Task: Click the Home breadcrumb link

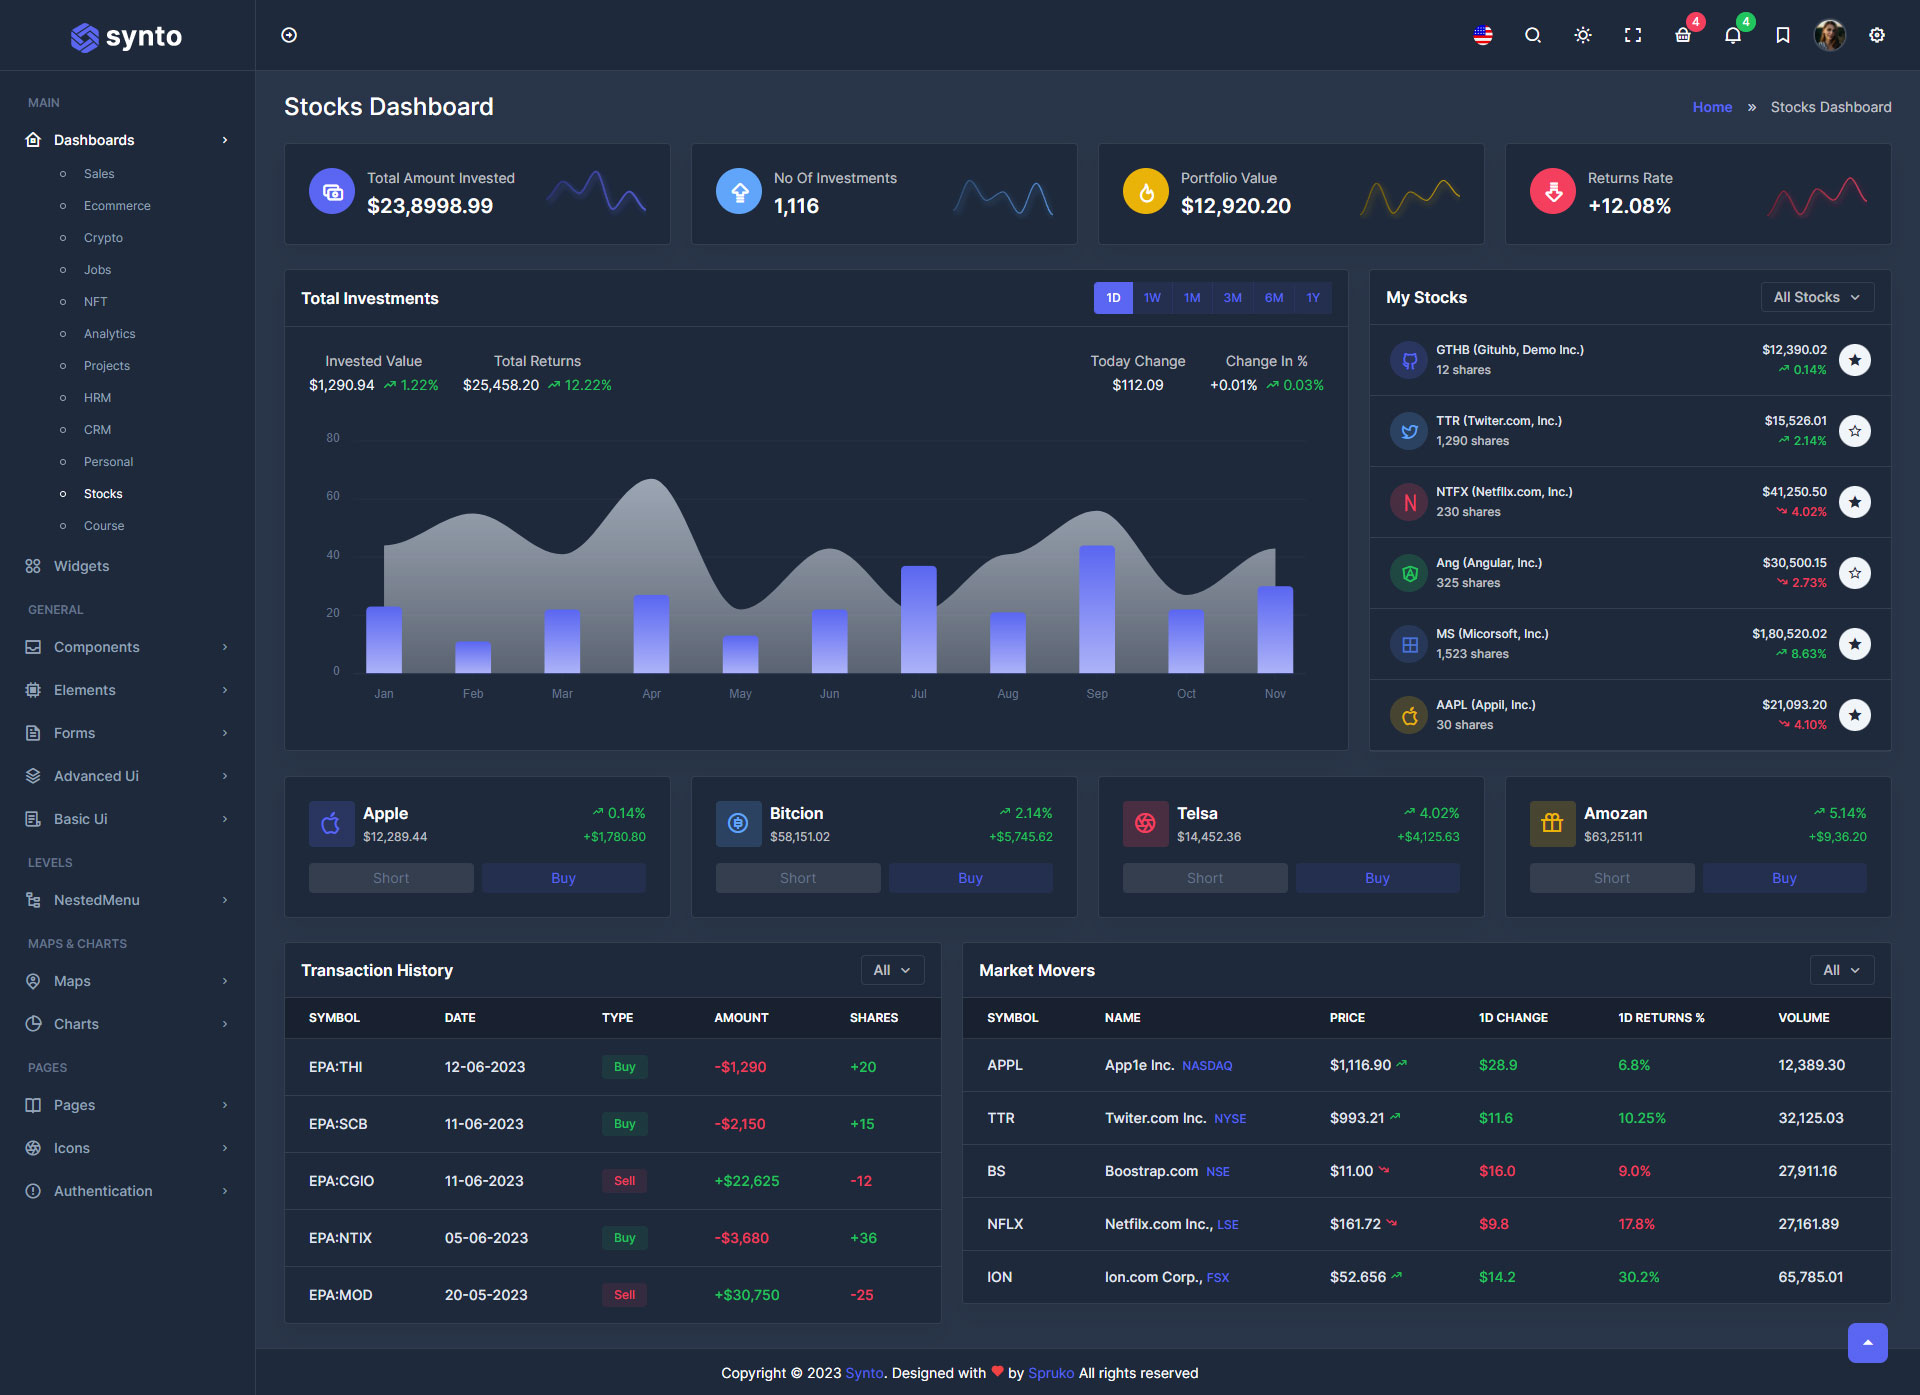Action: pyautogui.click(x=1712, y=107)
